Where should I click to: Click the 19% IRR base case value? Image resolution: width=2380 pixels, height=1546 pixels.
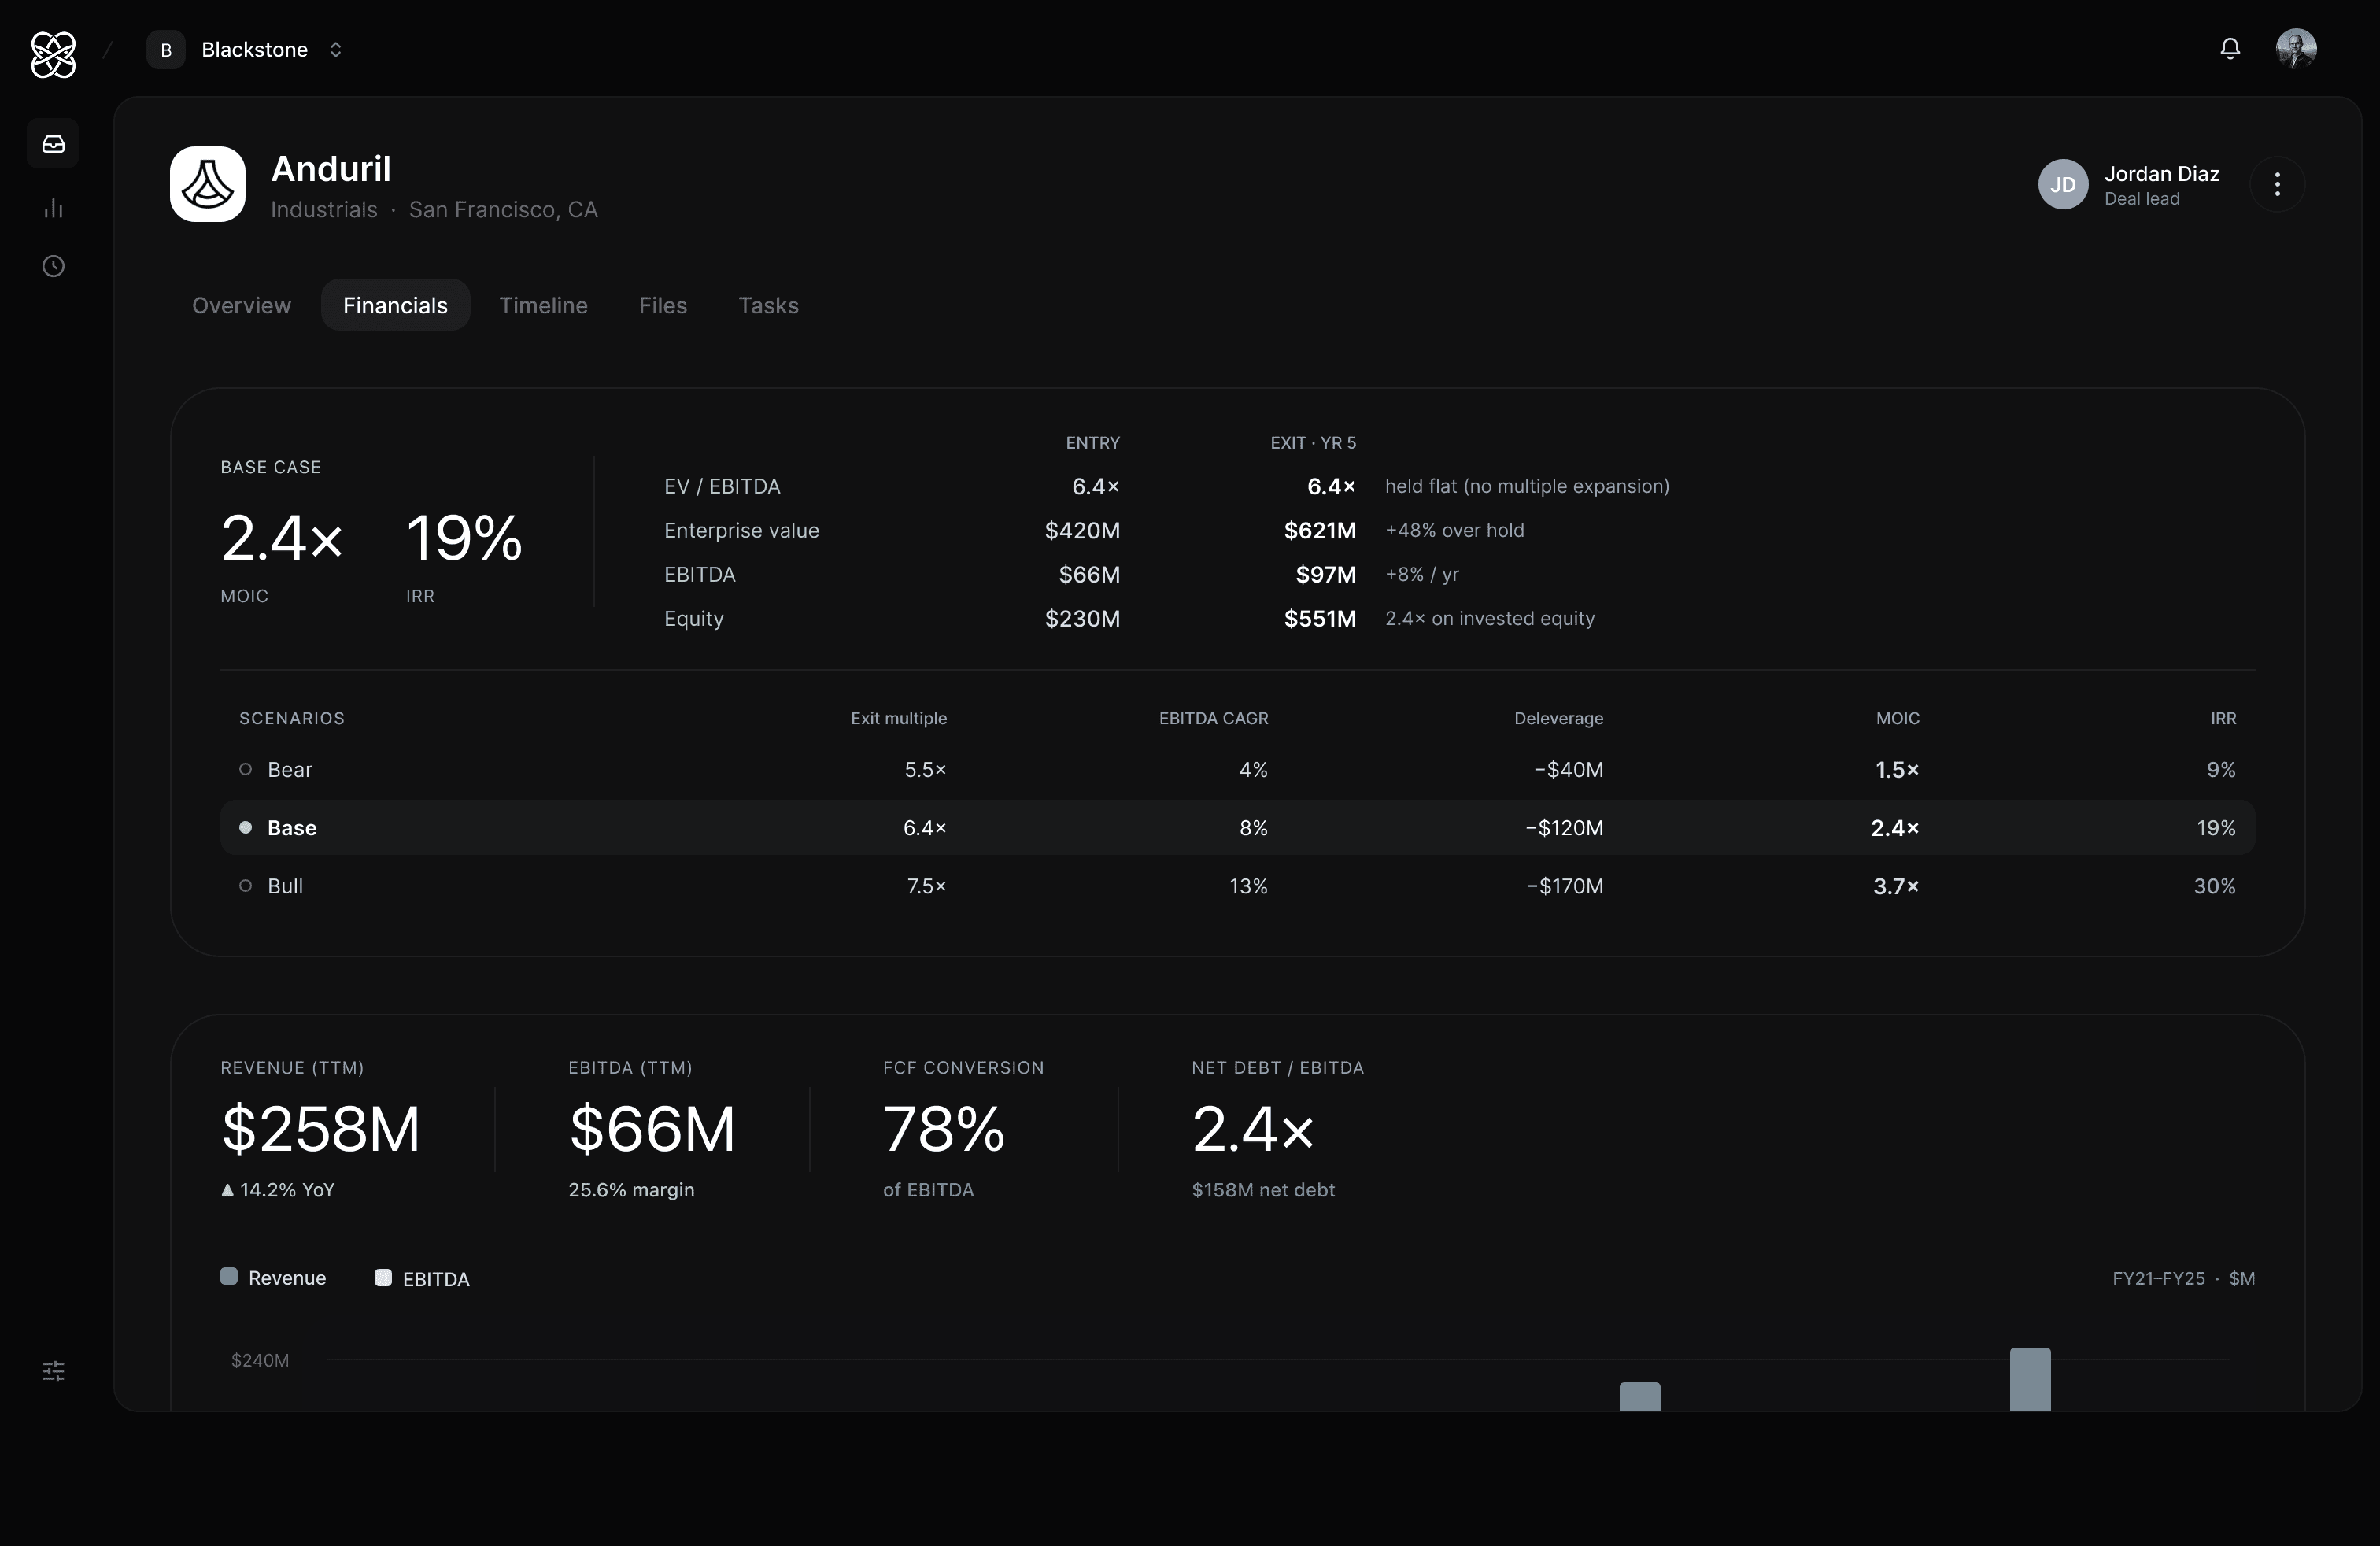point(464,538)
